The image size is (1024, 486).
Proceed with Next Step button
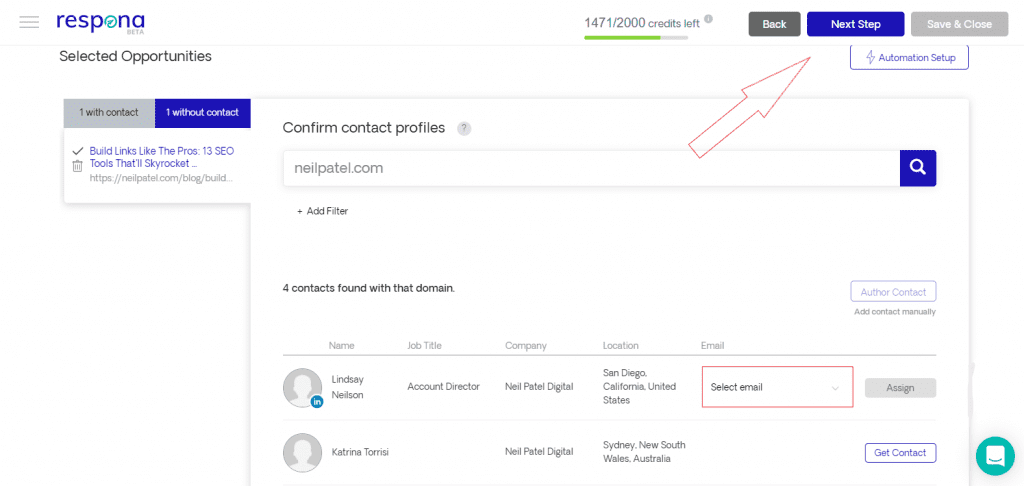856,24
